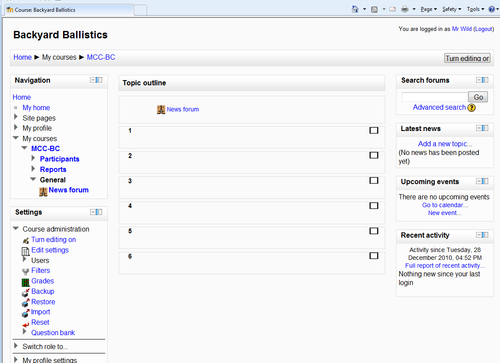Image resolution: width=500 pixels, height=363 pixels.
Task: Click the News forum icon in Topic outline
Action: coord(161,109)
